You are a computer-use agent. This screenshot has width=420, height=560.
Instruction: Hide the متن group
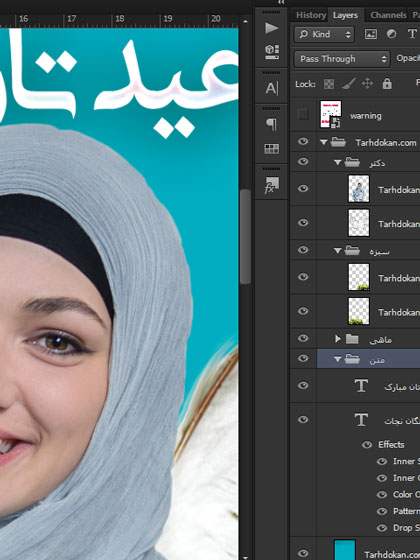point(303,358)
